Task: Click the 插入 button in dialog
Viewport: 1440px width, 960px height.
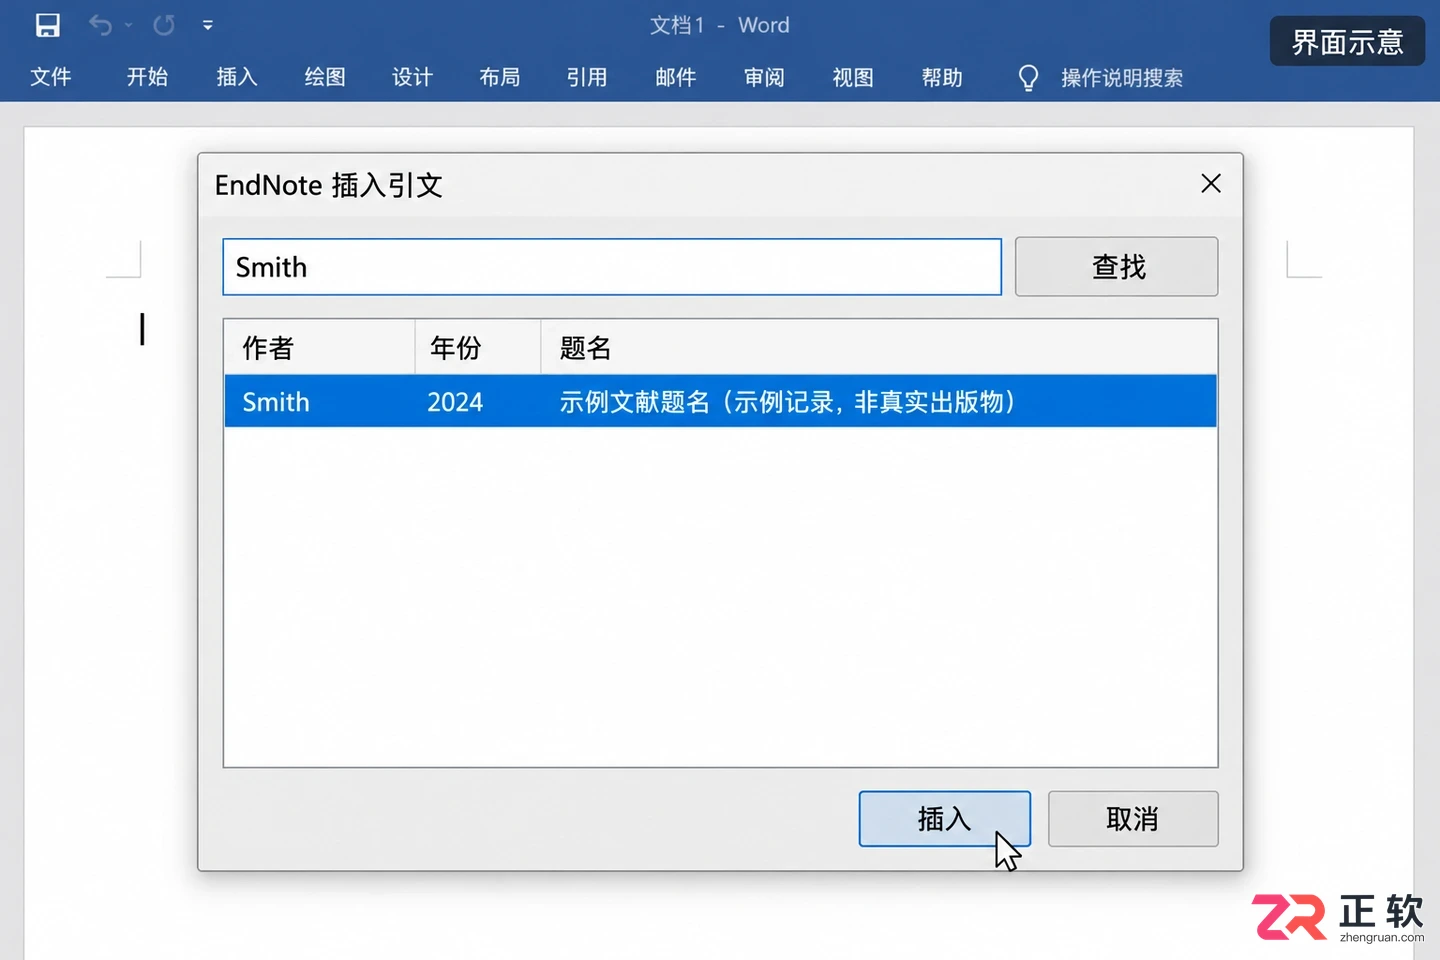Action: click(x=945, y=819)
